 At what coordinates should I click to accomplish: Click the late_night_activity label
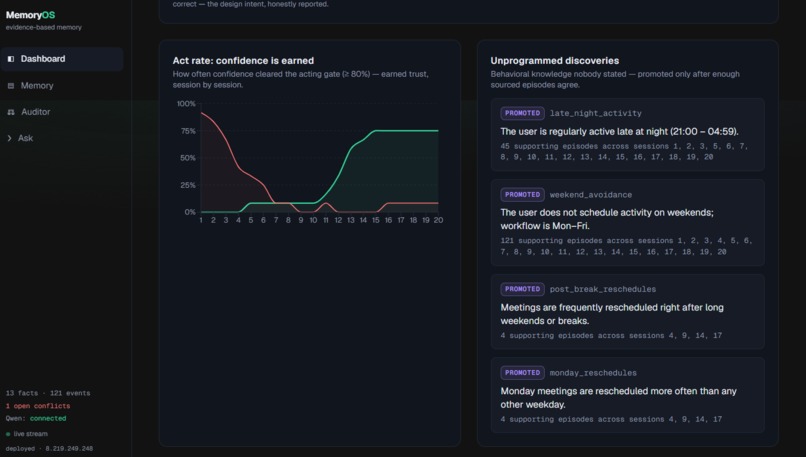tap(595, 114)
